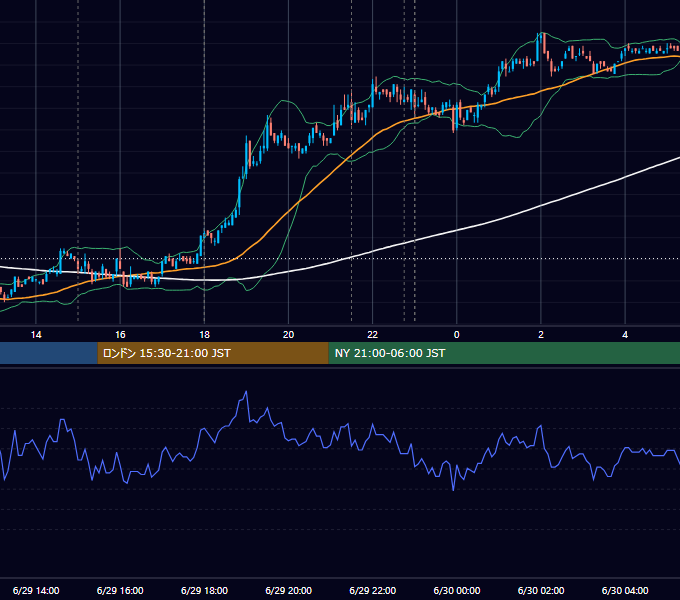Click the highest peak of the blue oscillator line

point(246,391)
